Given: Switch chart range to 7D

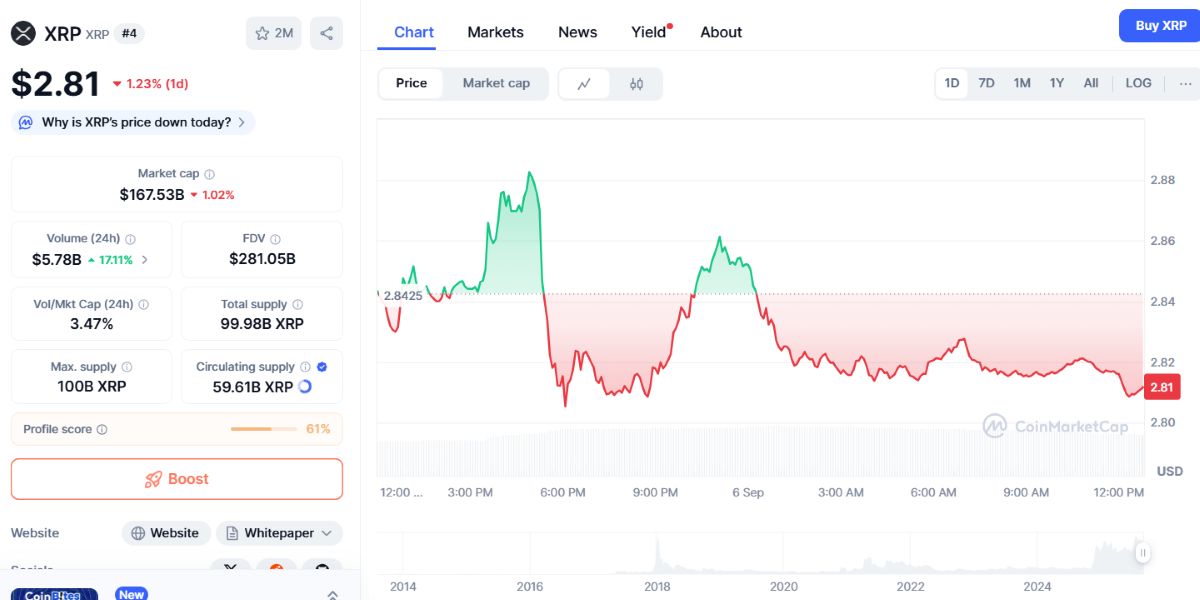Looking at the screenshot, I should tap(986, 84).
